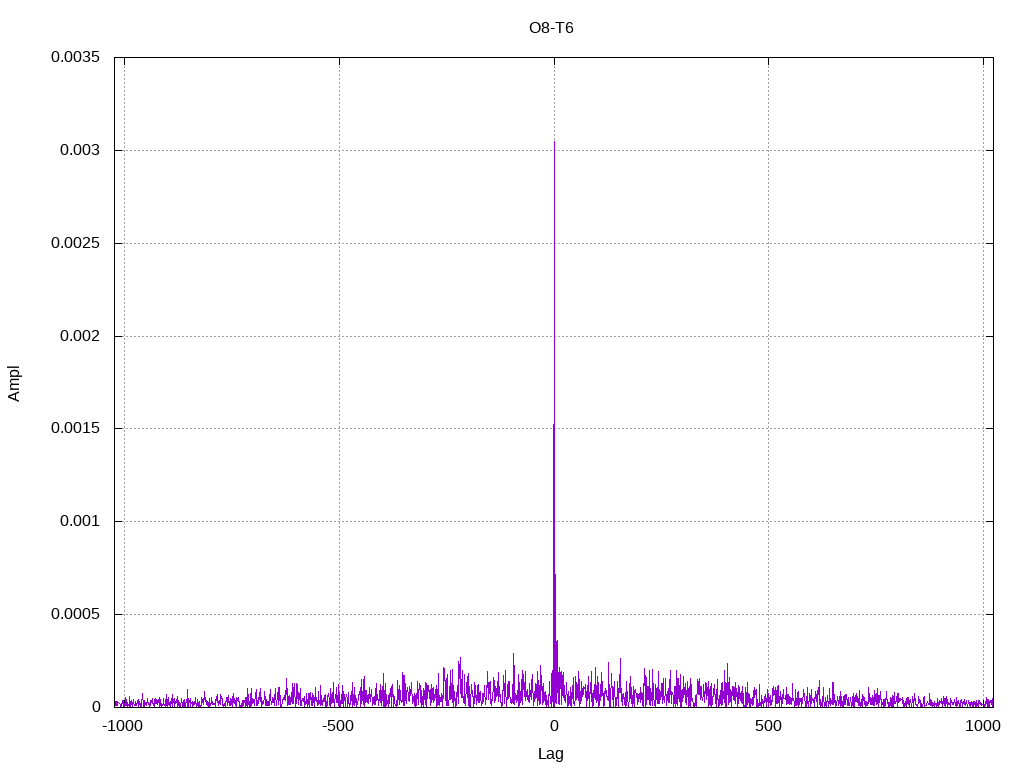The height and width of the screenshot is (768, 1024).
Task: Click the y-axis tick value 0.002
Action: (80, 336)
